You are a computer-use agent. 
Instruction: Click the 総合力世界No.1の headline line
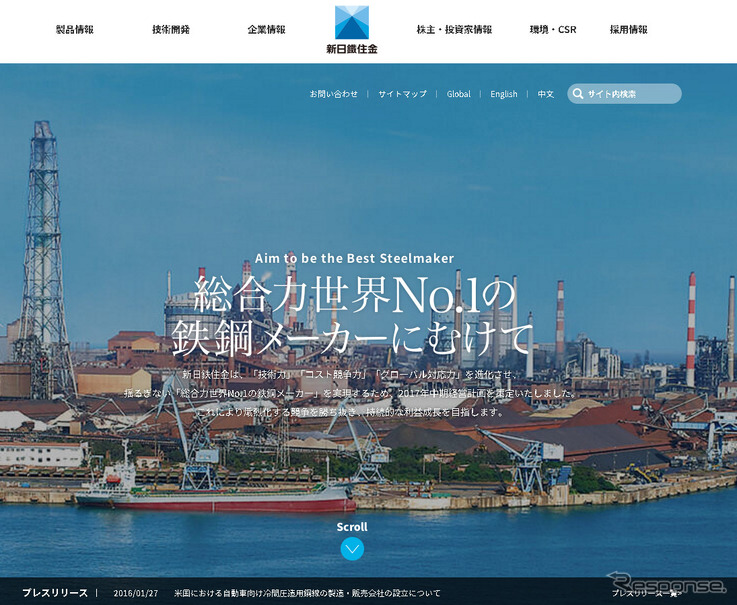click(x=355, y=295)
